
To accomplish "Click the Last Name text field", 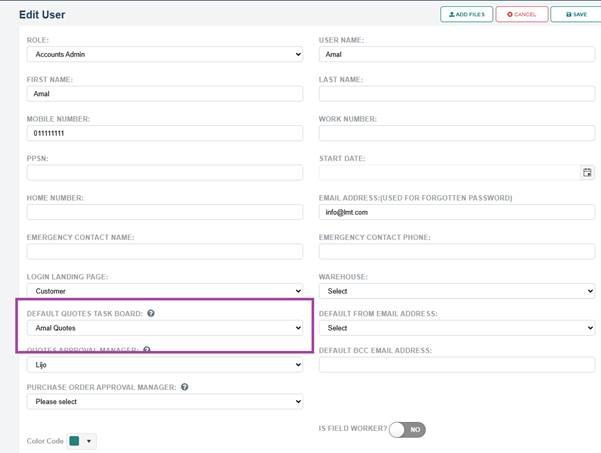I will click(456, 94).
